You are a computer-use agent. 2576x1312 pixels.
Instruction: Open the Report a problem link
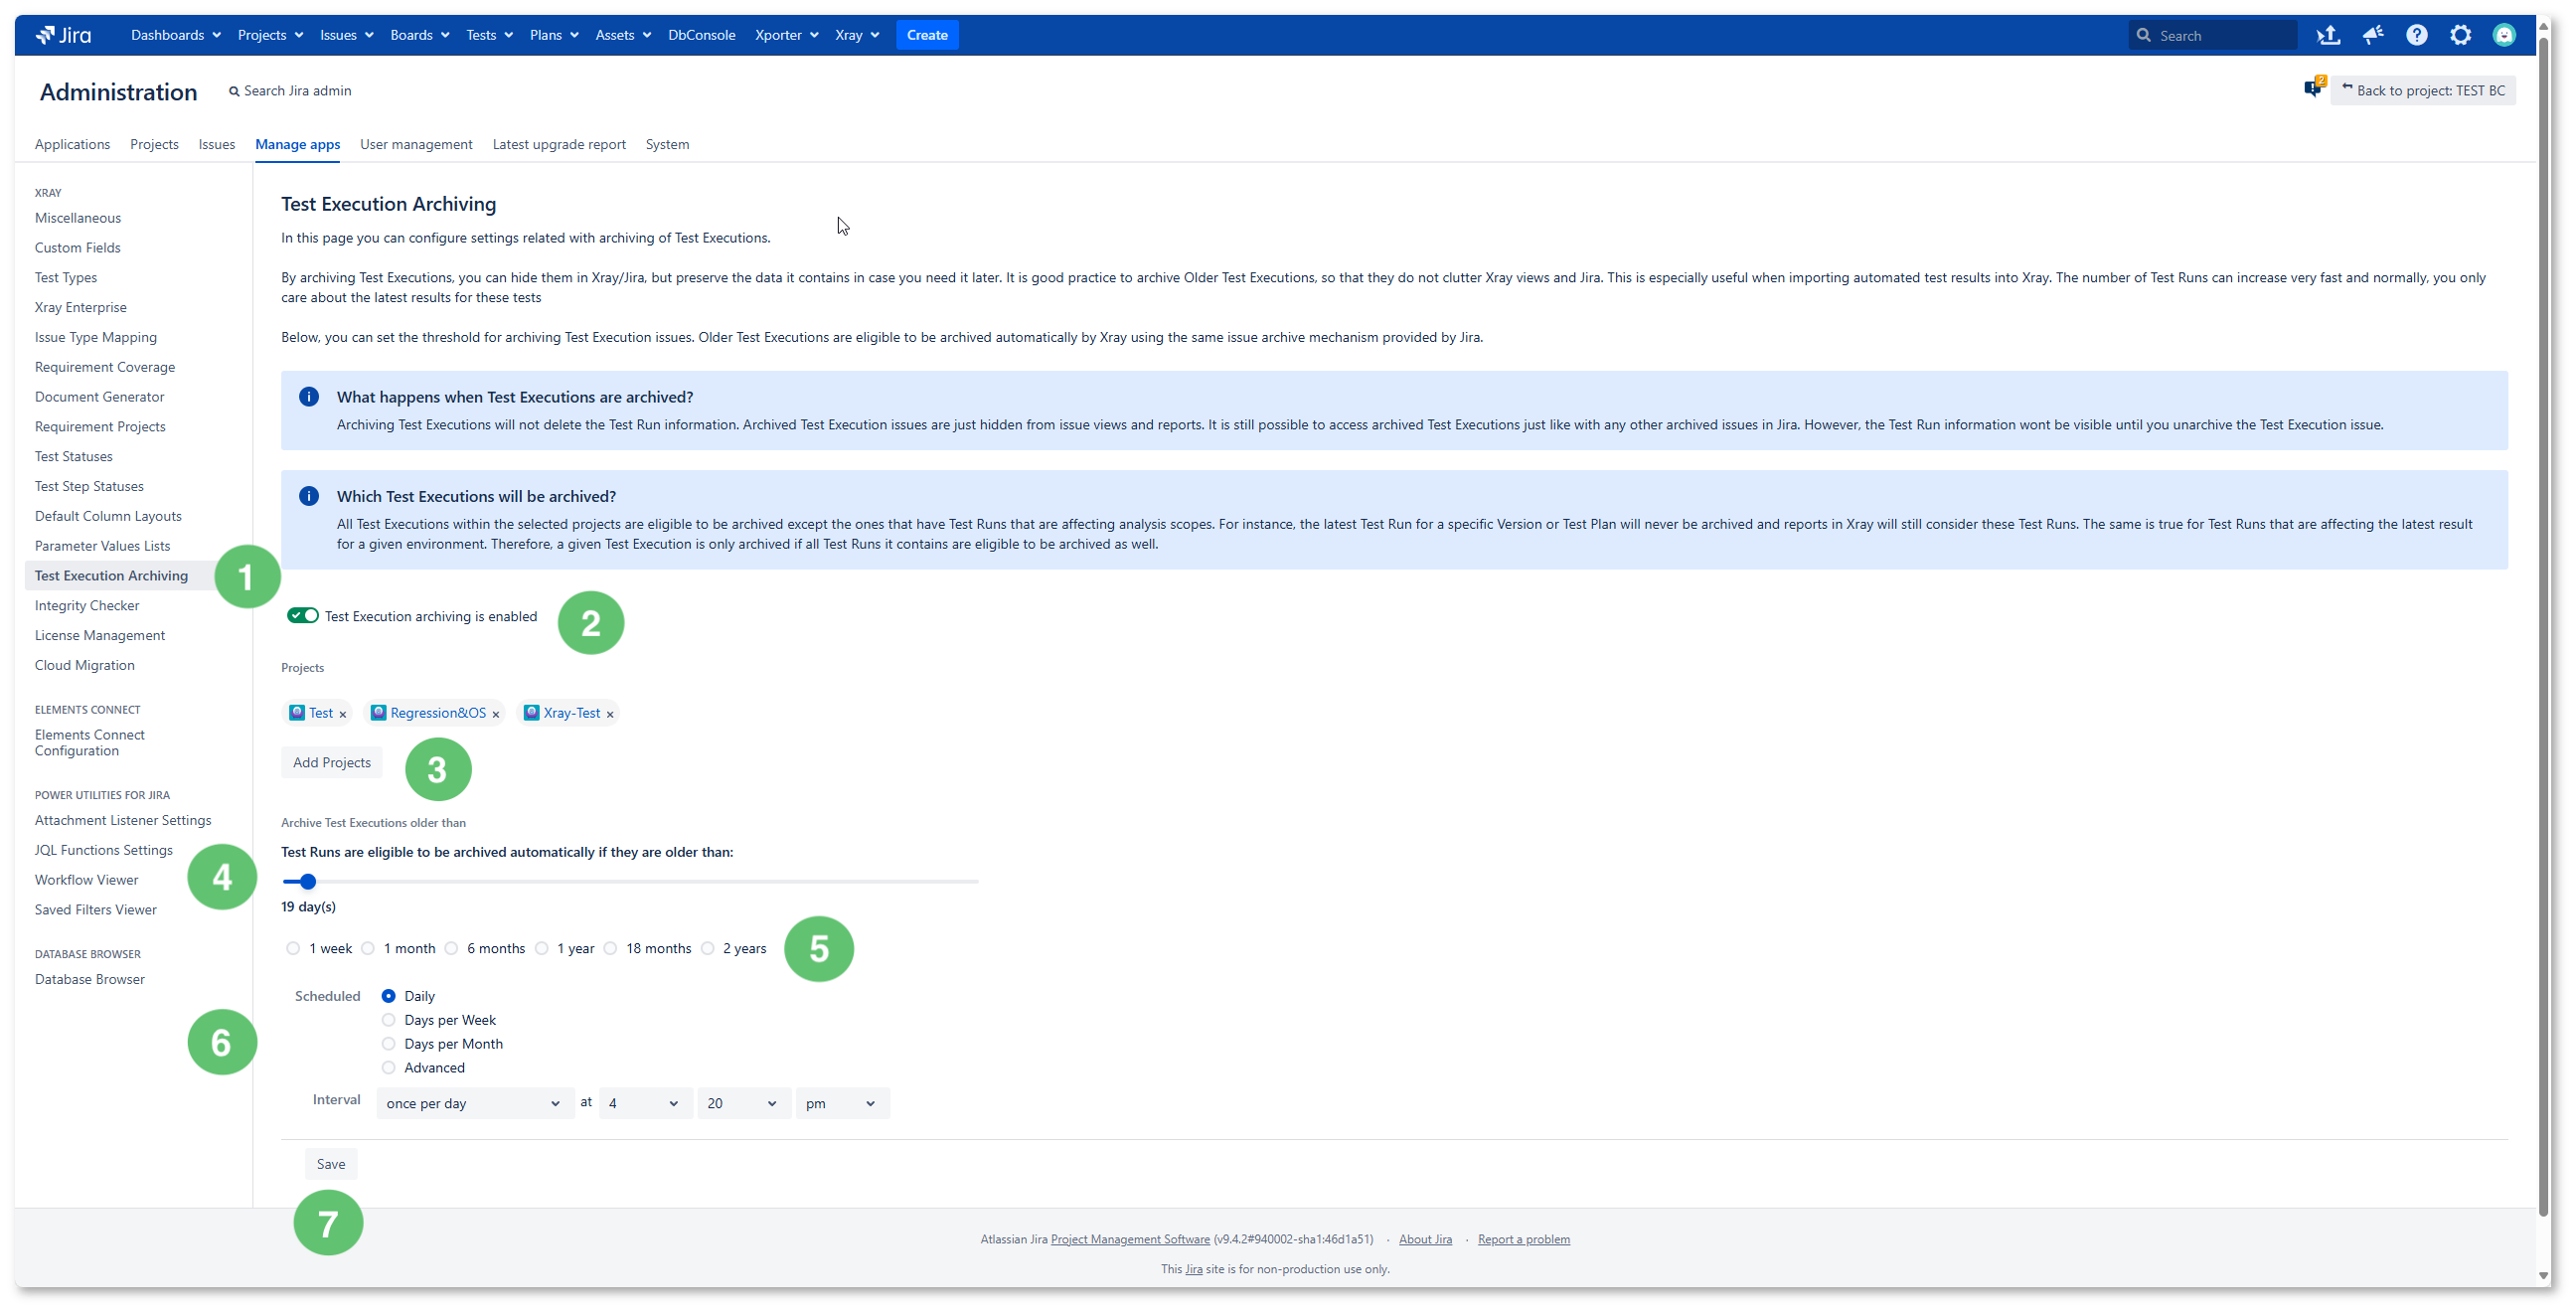click(x=1523, y=1240)
